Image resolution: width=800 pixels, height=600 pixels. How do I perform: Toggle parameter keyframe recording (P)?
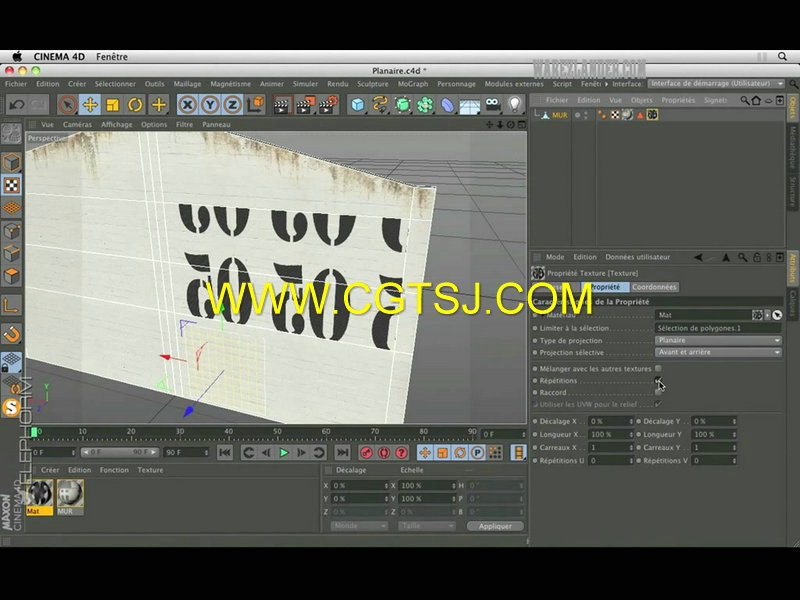point(477,453)
